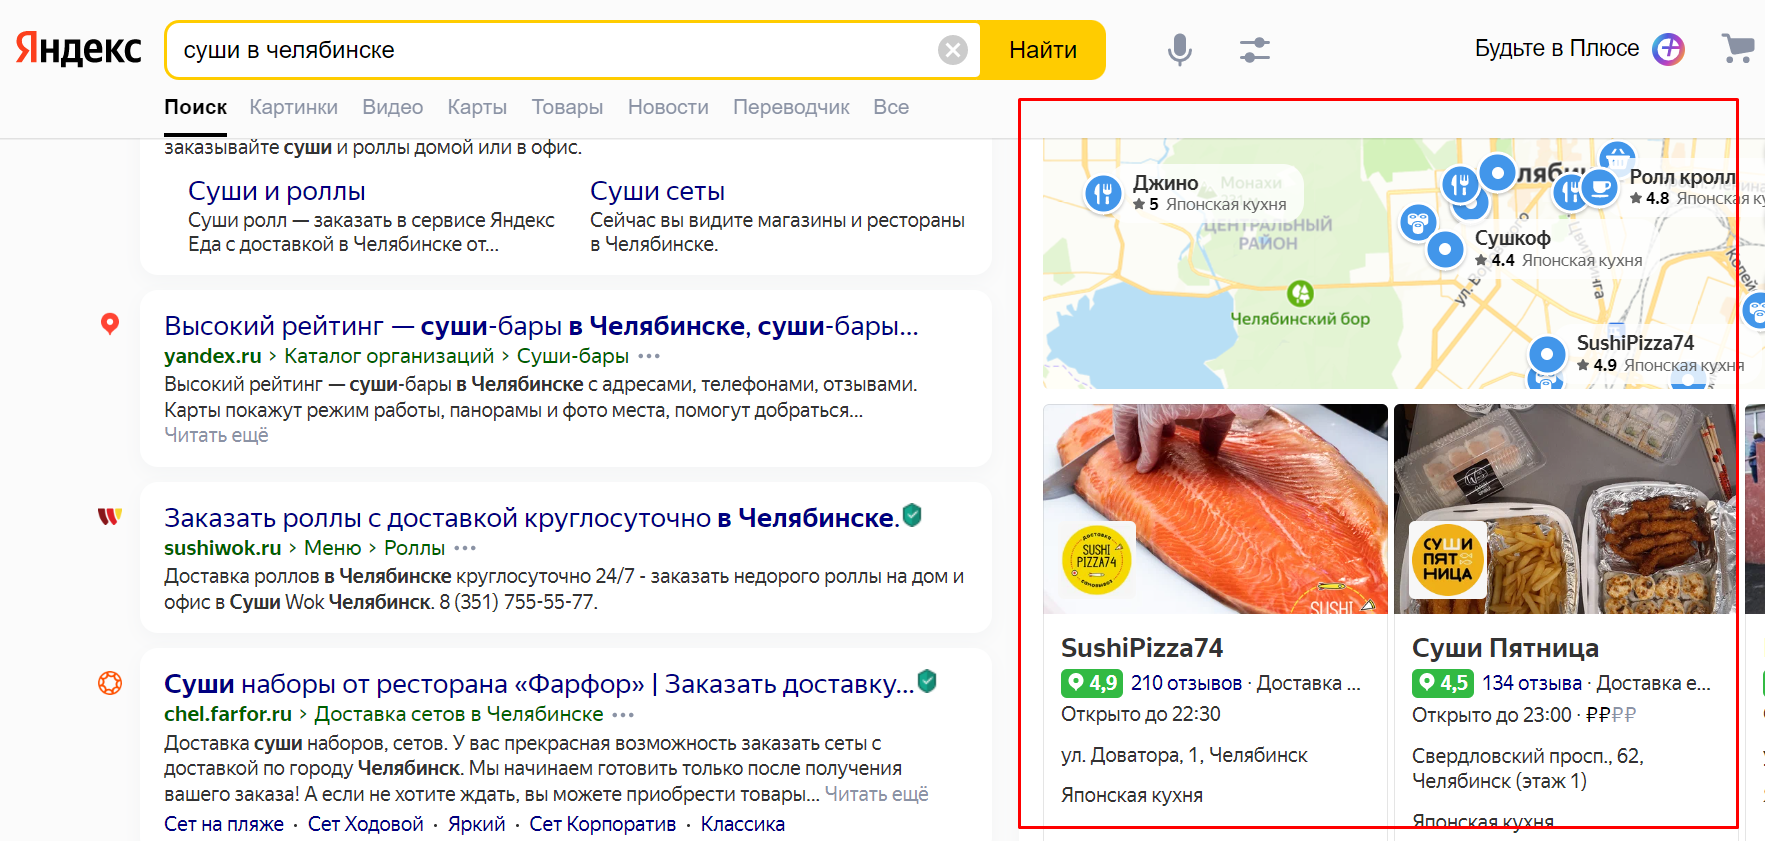Click the Джино label on the map
Viewport: 1765px width, 841px height.
pos(1166,183)
